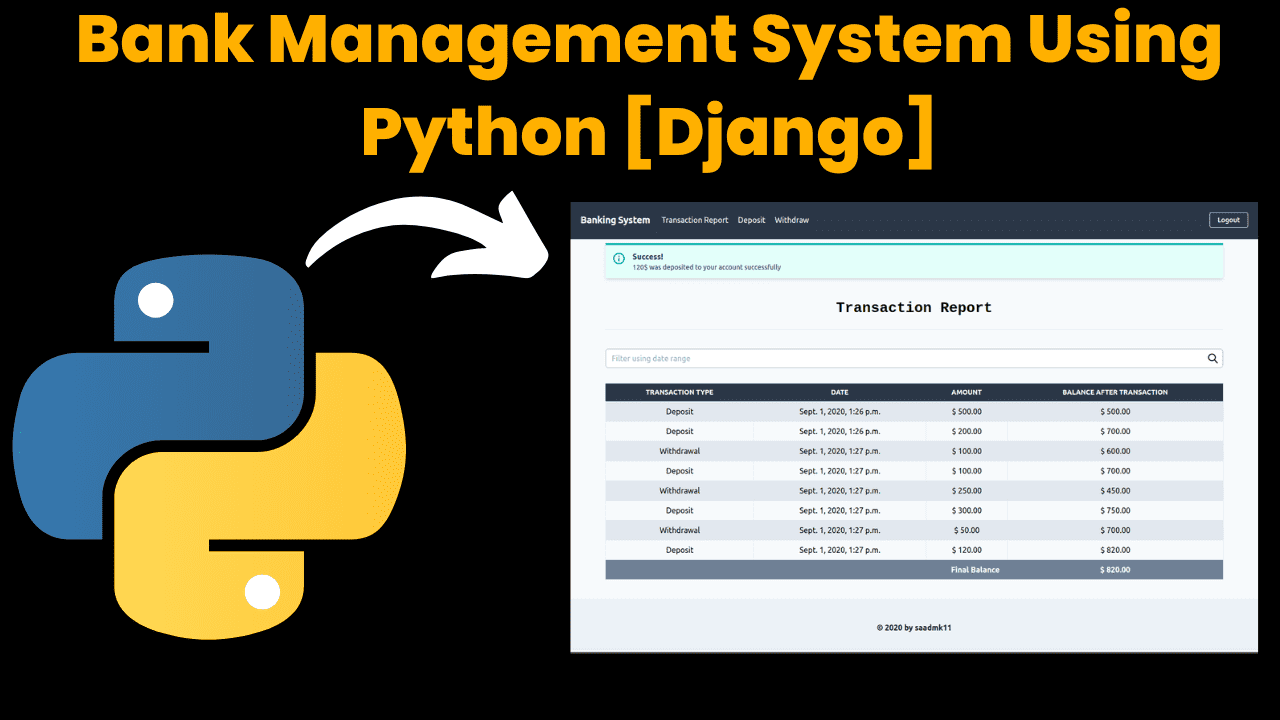1280x720 pixels.
Task: Open the Withdraw nav link
Action: 792,220
